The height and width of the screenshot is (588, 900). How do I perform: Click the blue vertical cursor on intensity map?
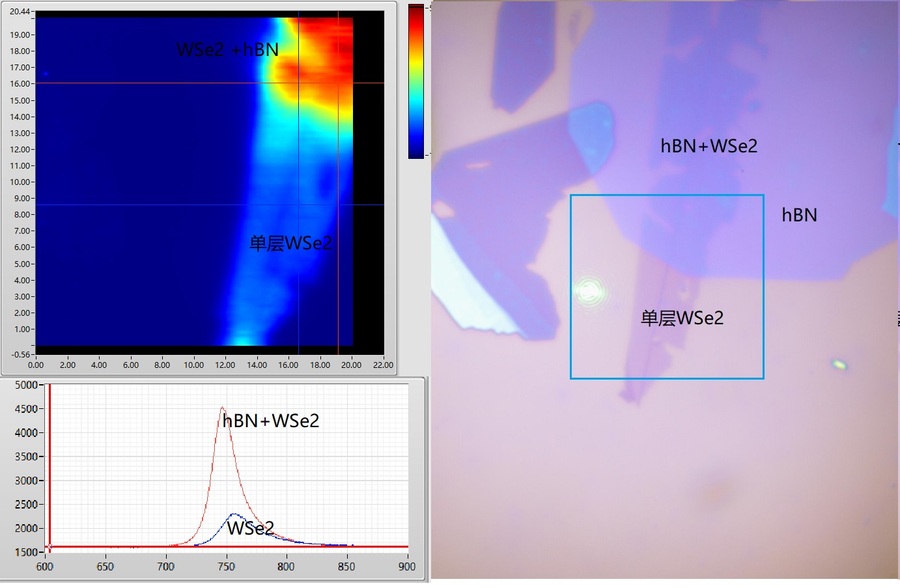tap(298, 250)
